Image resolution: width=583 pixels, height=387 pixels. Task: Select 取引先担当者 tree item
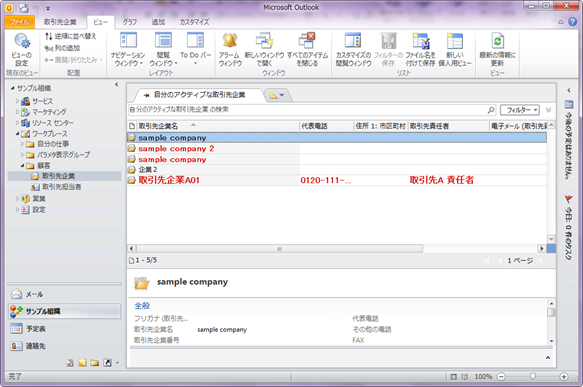pyautogui.click(x=61, y=187)
